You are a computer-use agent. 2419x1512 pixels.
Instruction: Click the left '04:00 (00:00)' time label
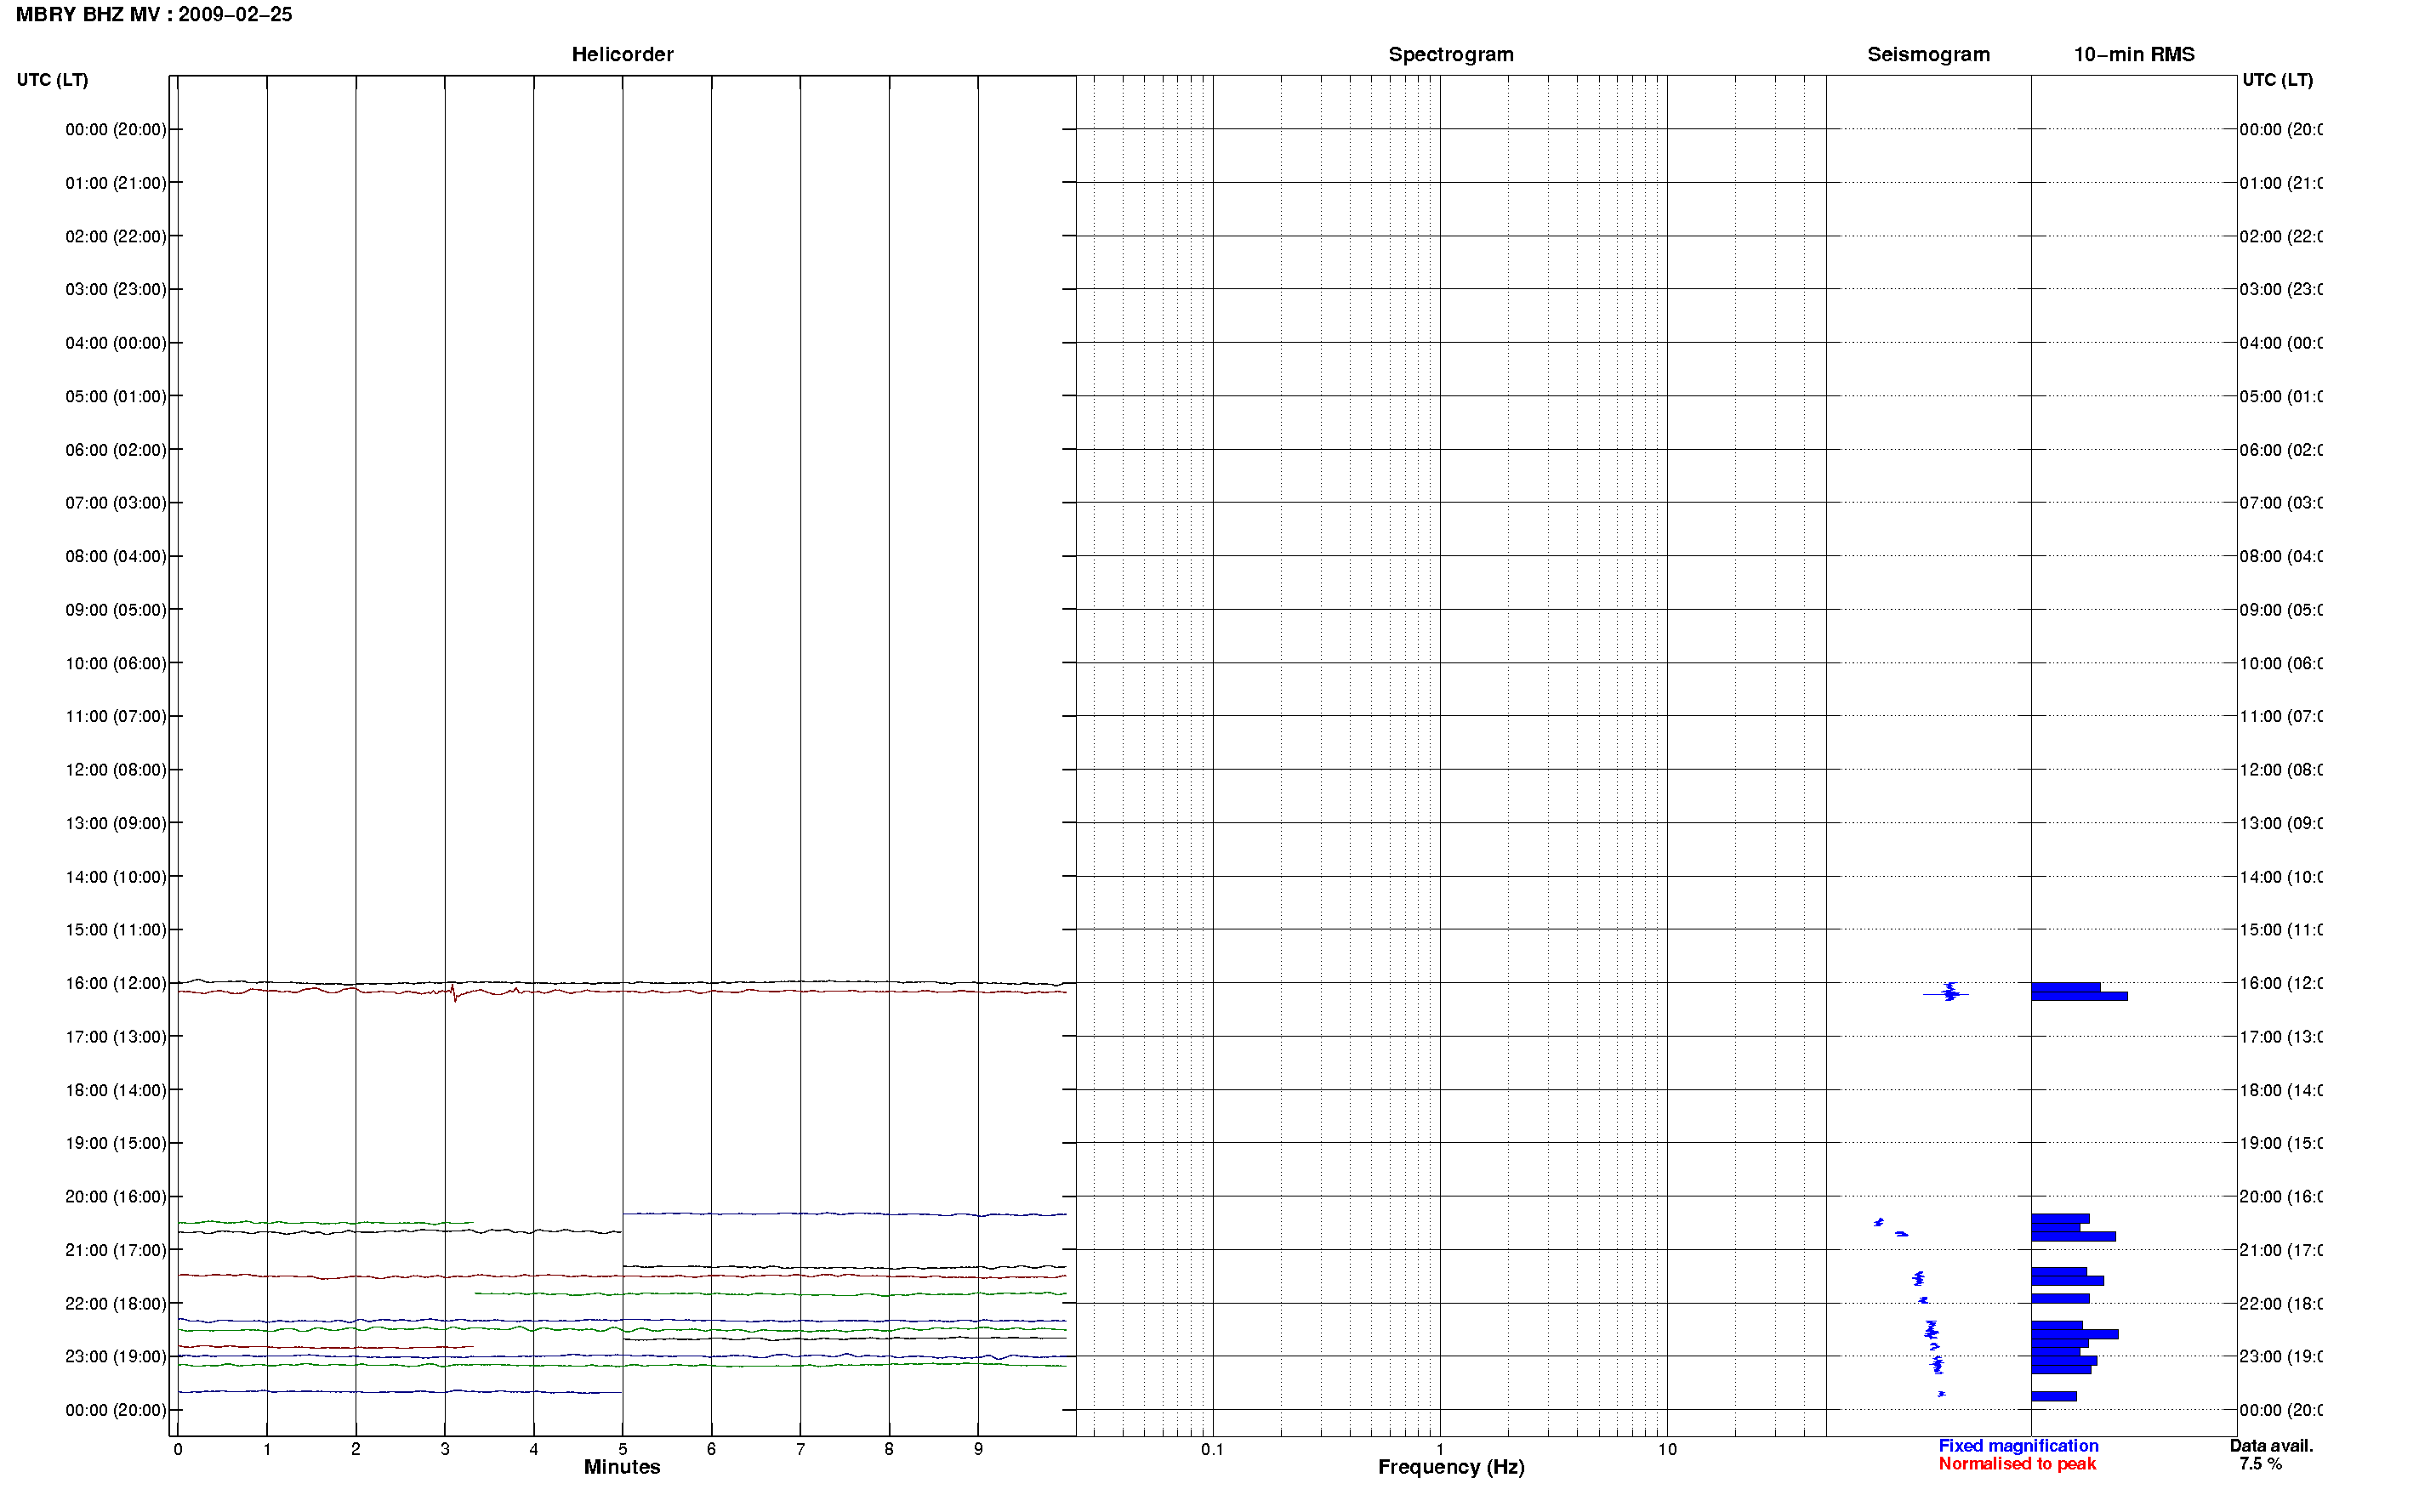[116, 342]
